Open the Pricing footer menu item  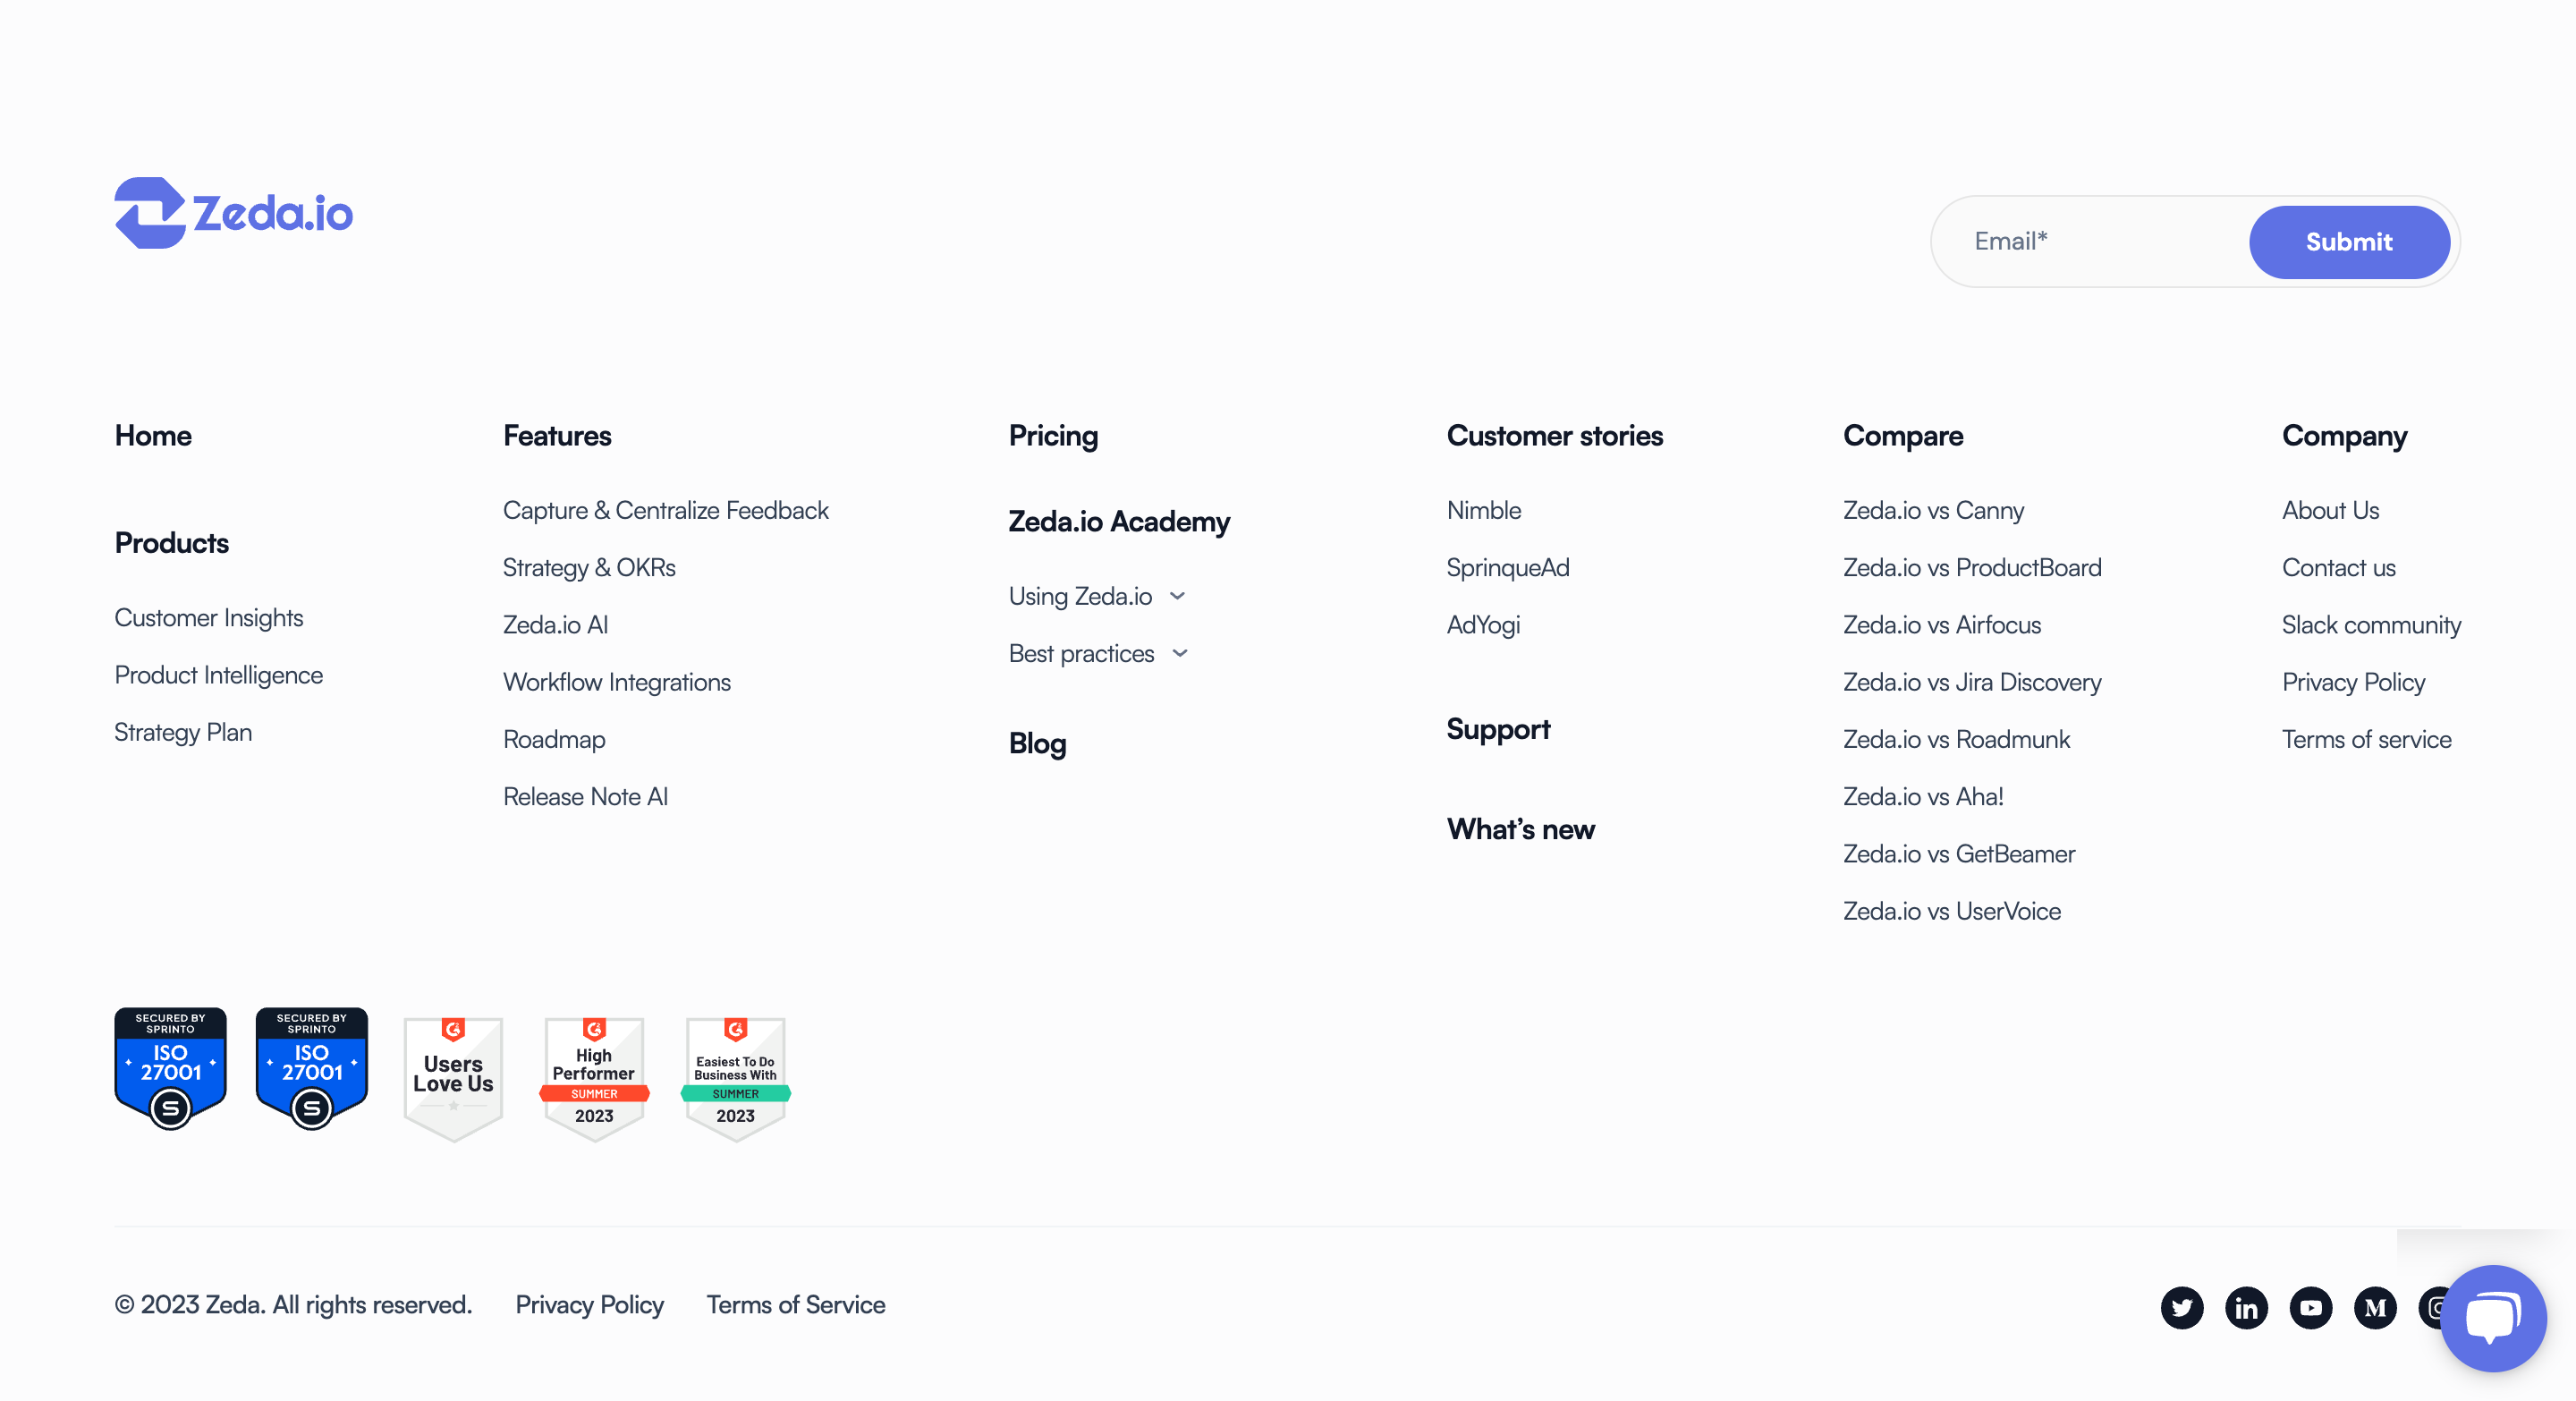coord(1053,436)
